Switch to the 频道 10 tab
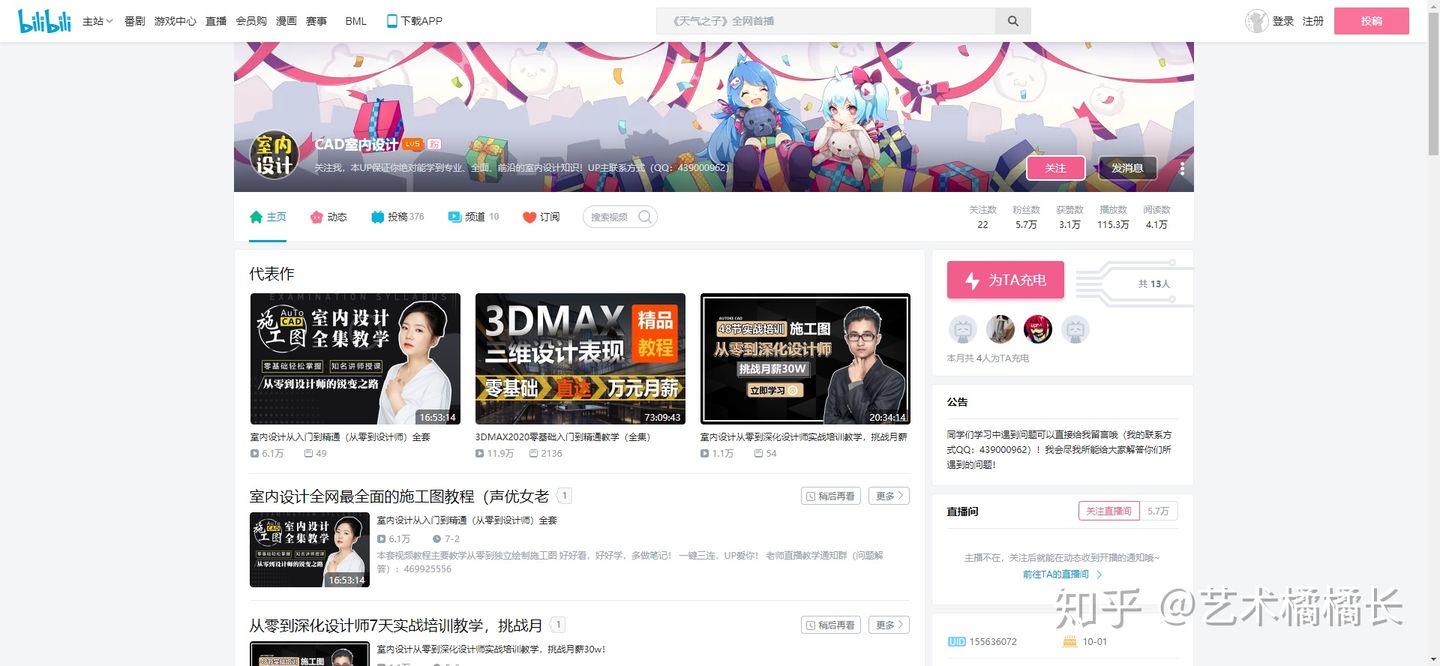 (473, 217)
